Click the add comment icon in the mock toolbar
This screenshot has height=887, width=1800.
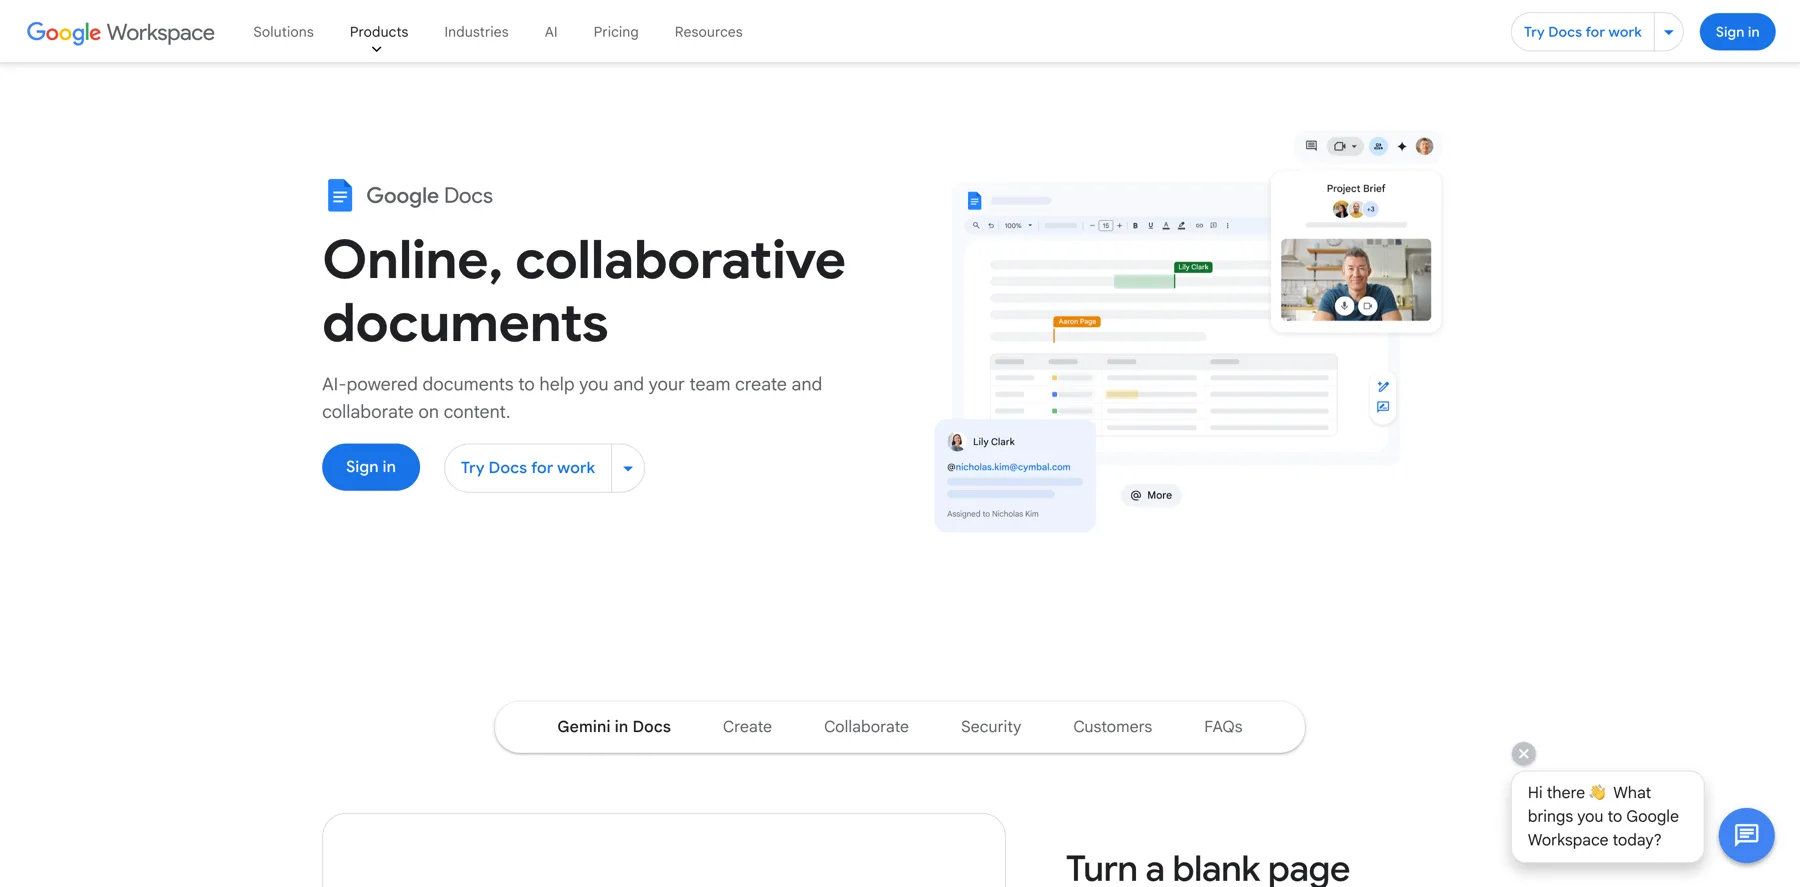click(x=1214, y=226)
